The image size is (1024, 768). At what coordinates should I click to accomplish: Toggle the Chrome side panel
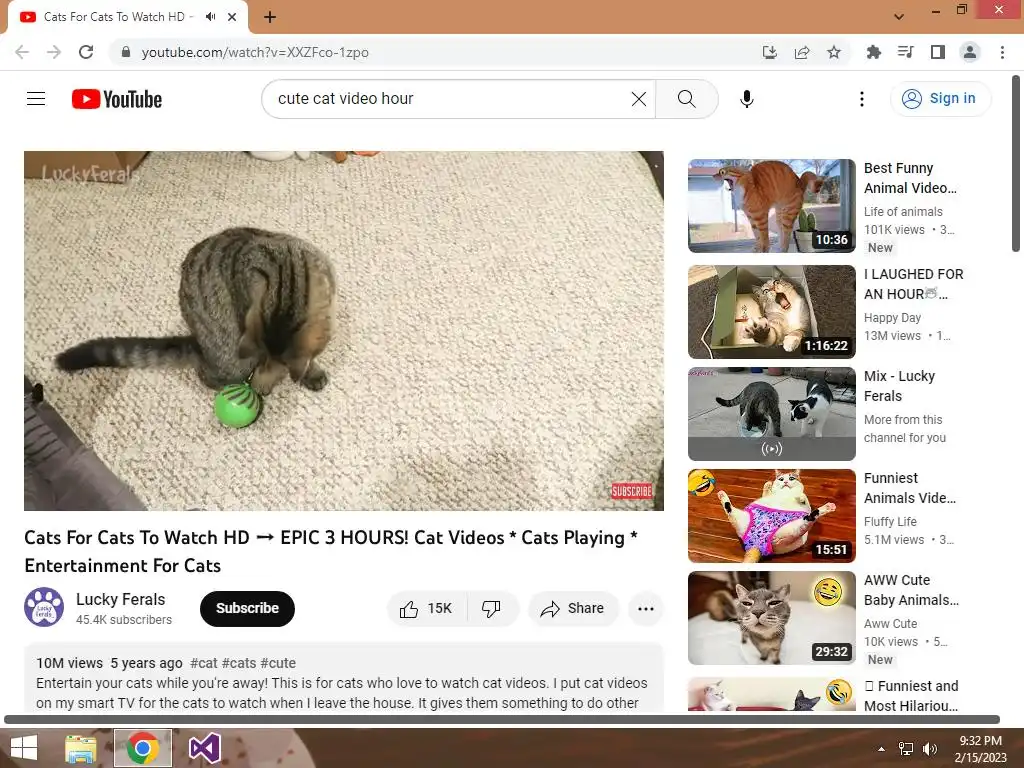coord(938,52)
